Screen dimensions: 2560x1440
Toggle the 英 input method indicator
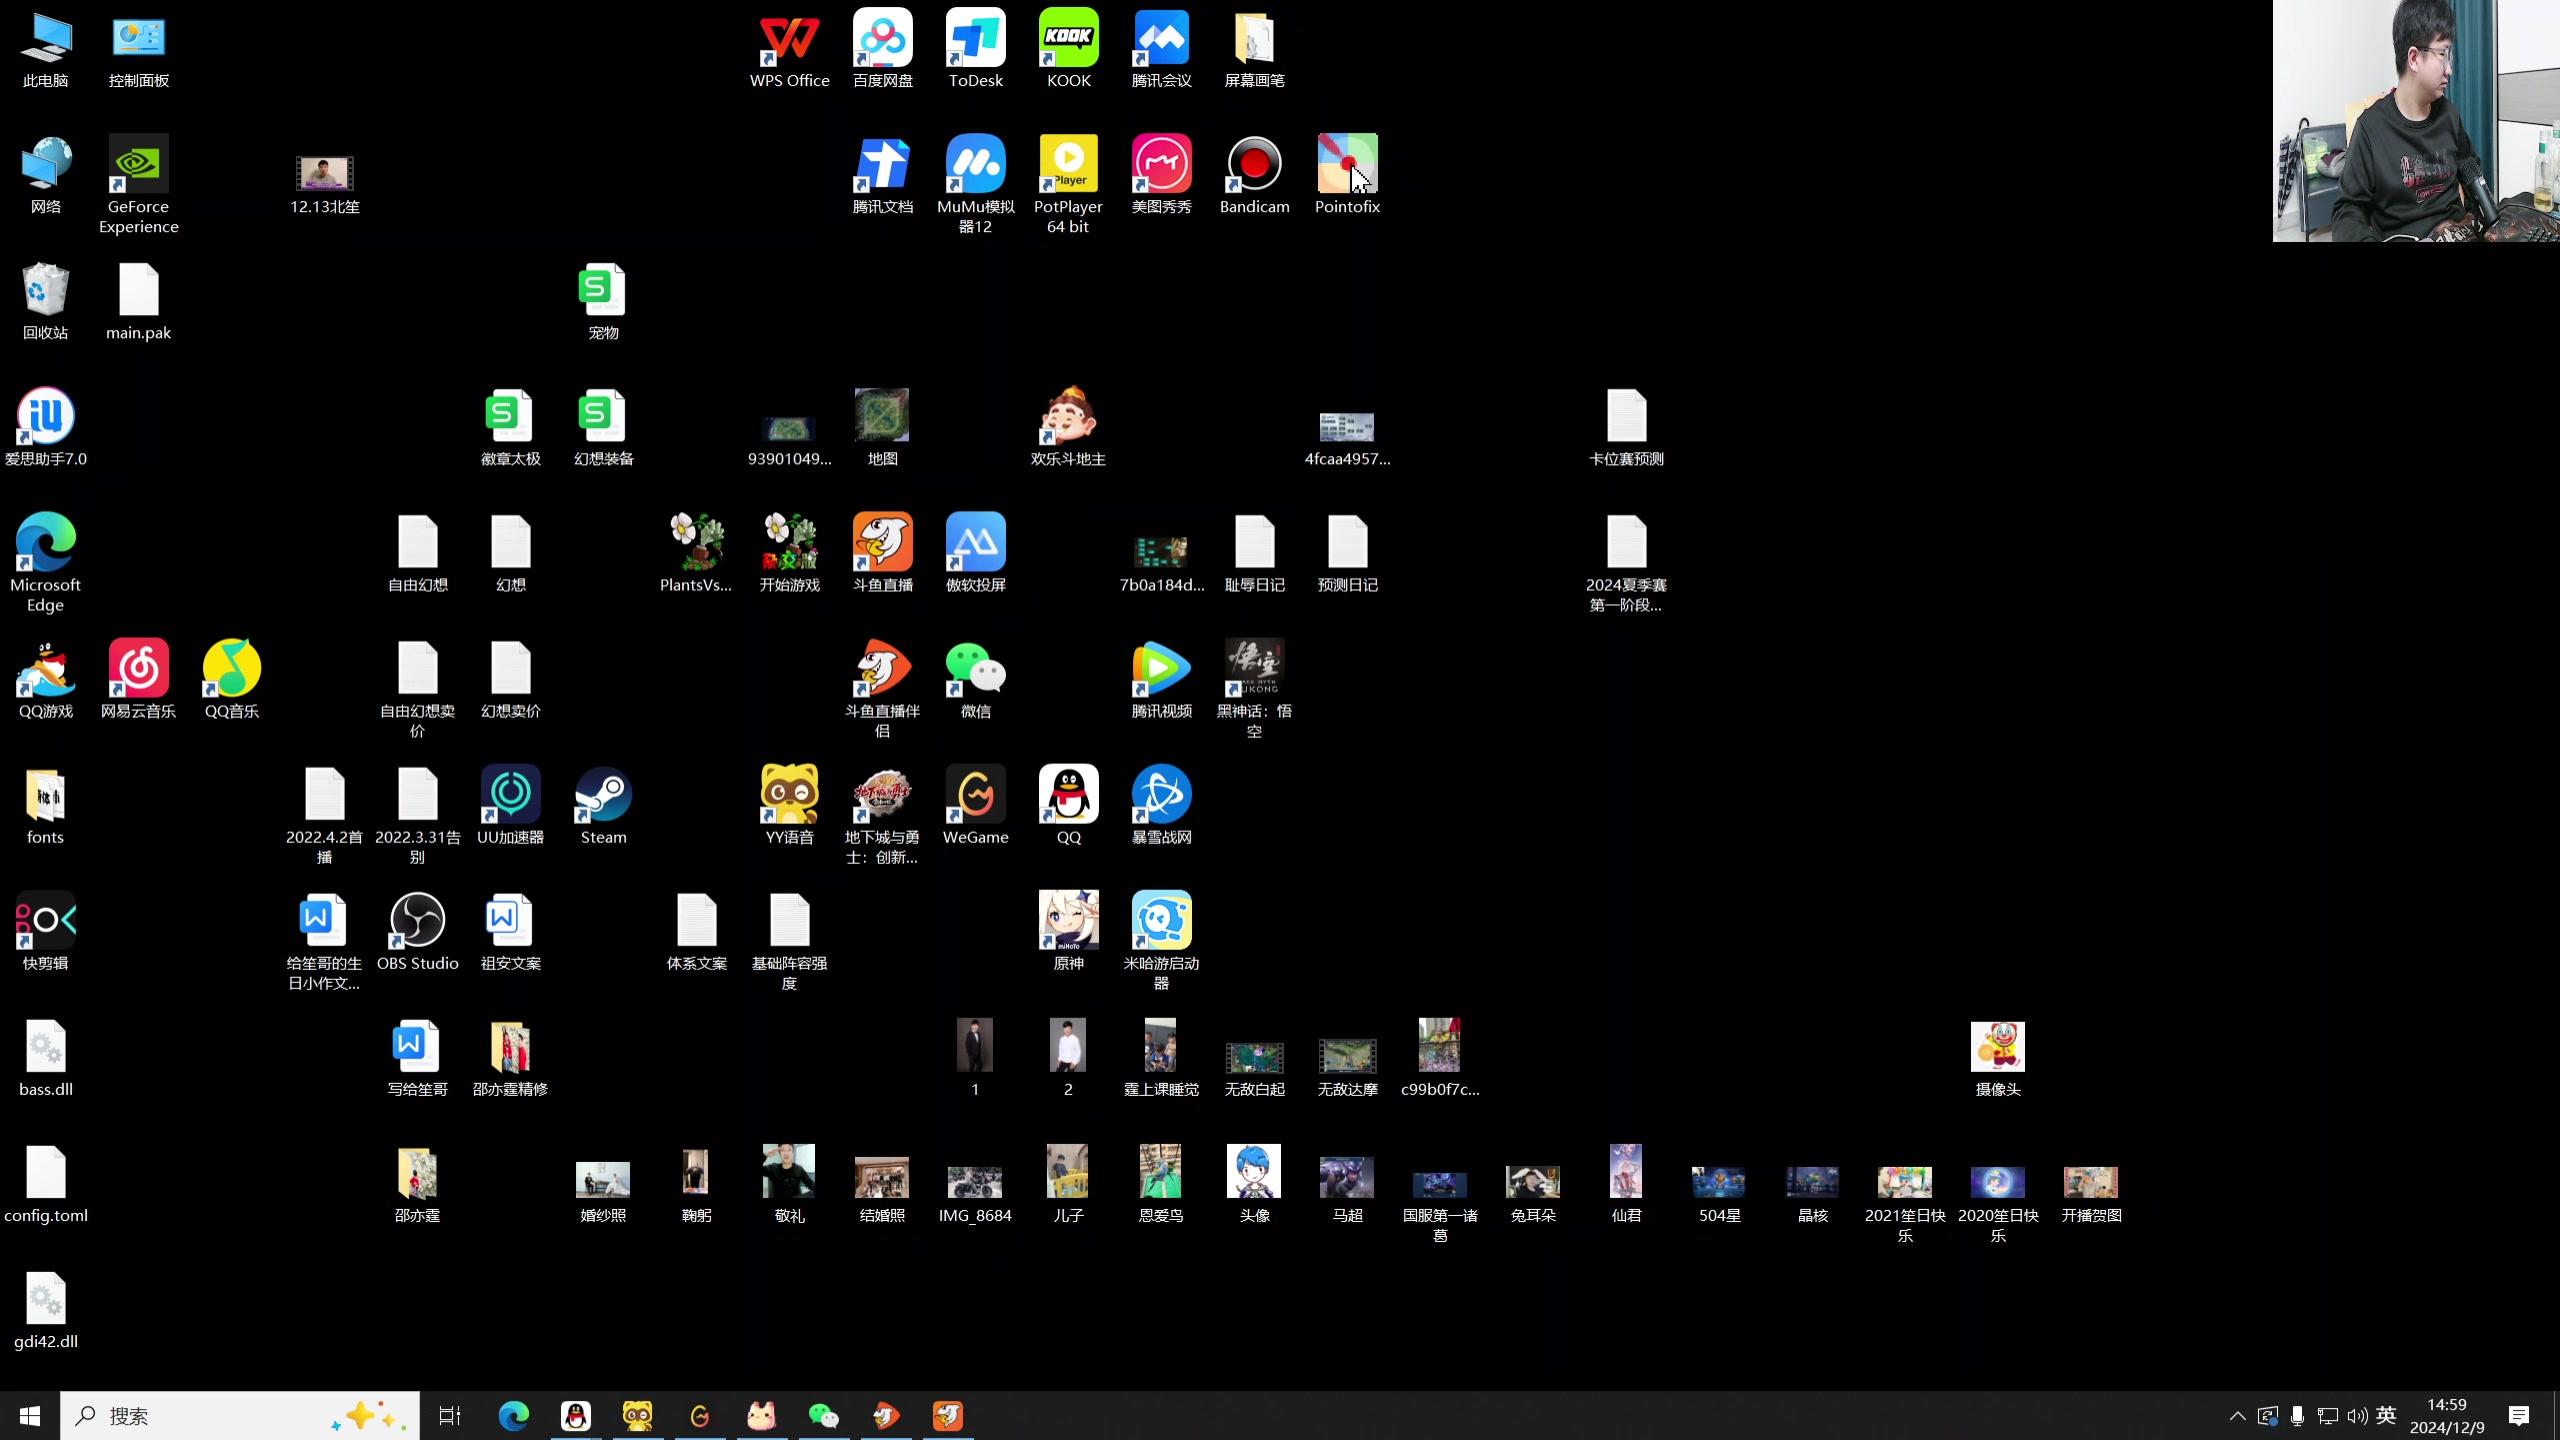pyautogui.click(x=2386, y=1415)
